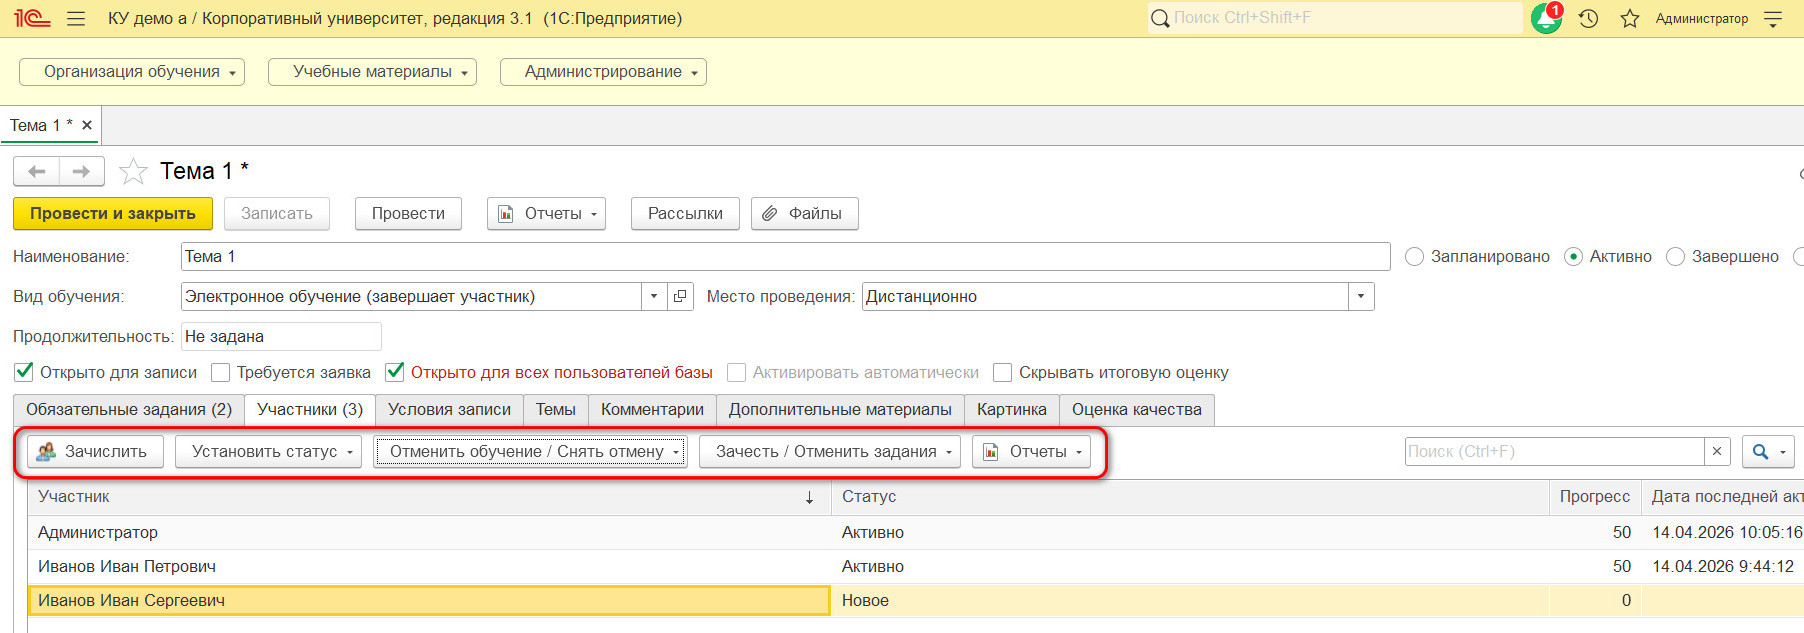Click into Наименование field
The image size is (1804, 633).
coord(785,256)
